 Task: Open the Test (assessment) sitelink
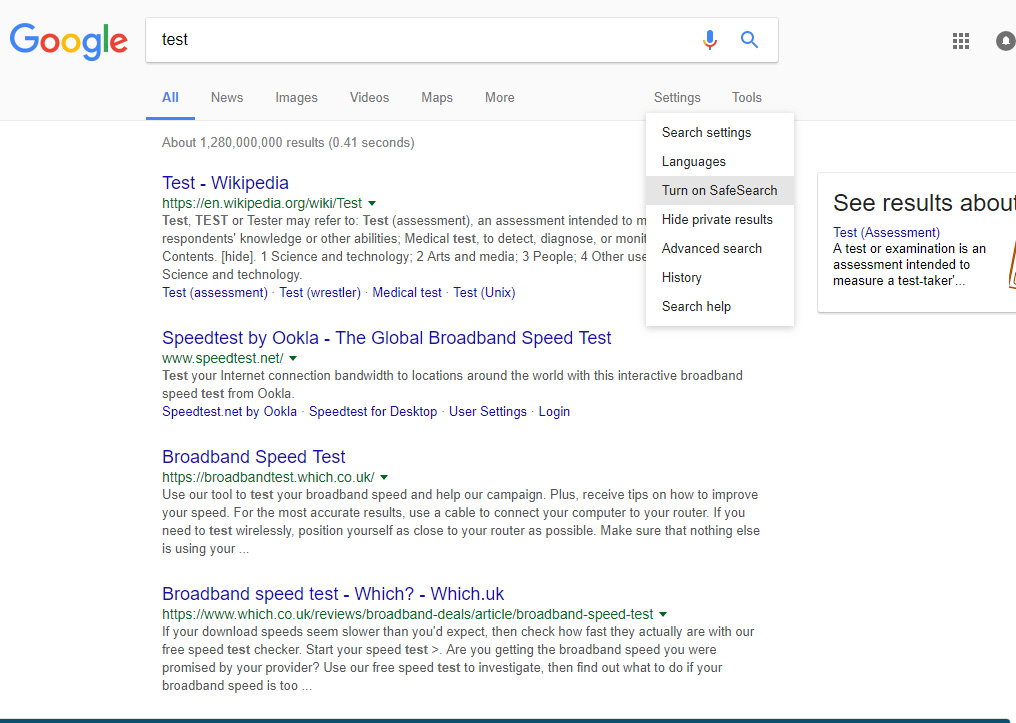[214, 293]
